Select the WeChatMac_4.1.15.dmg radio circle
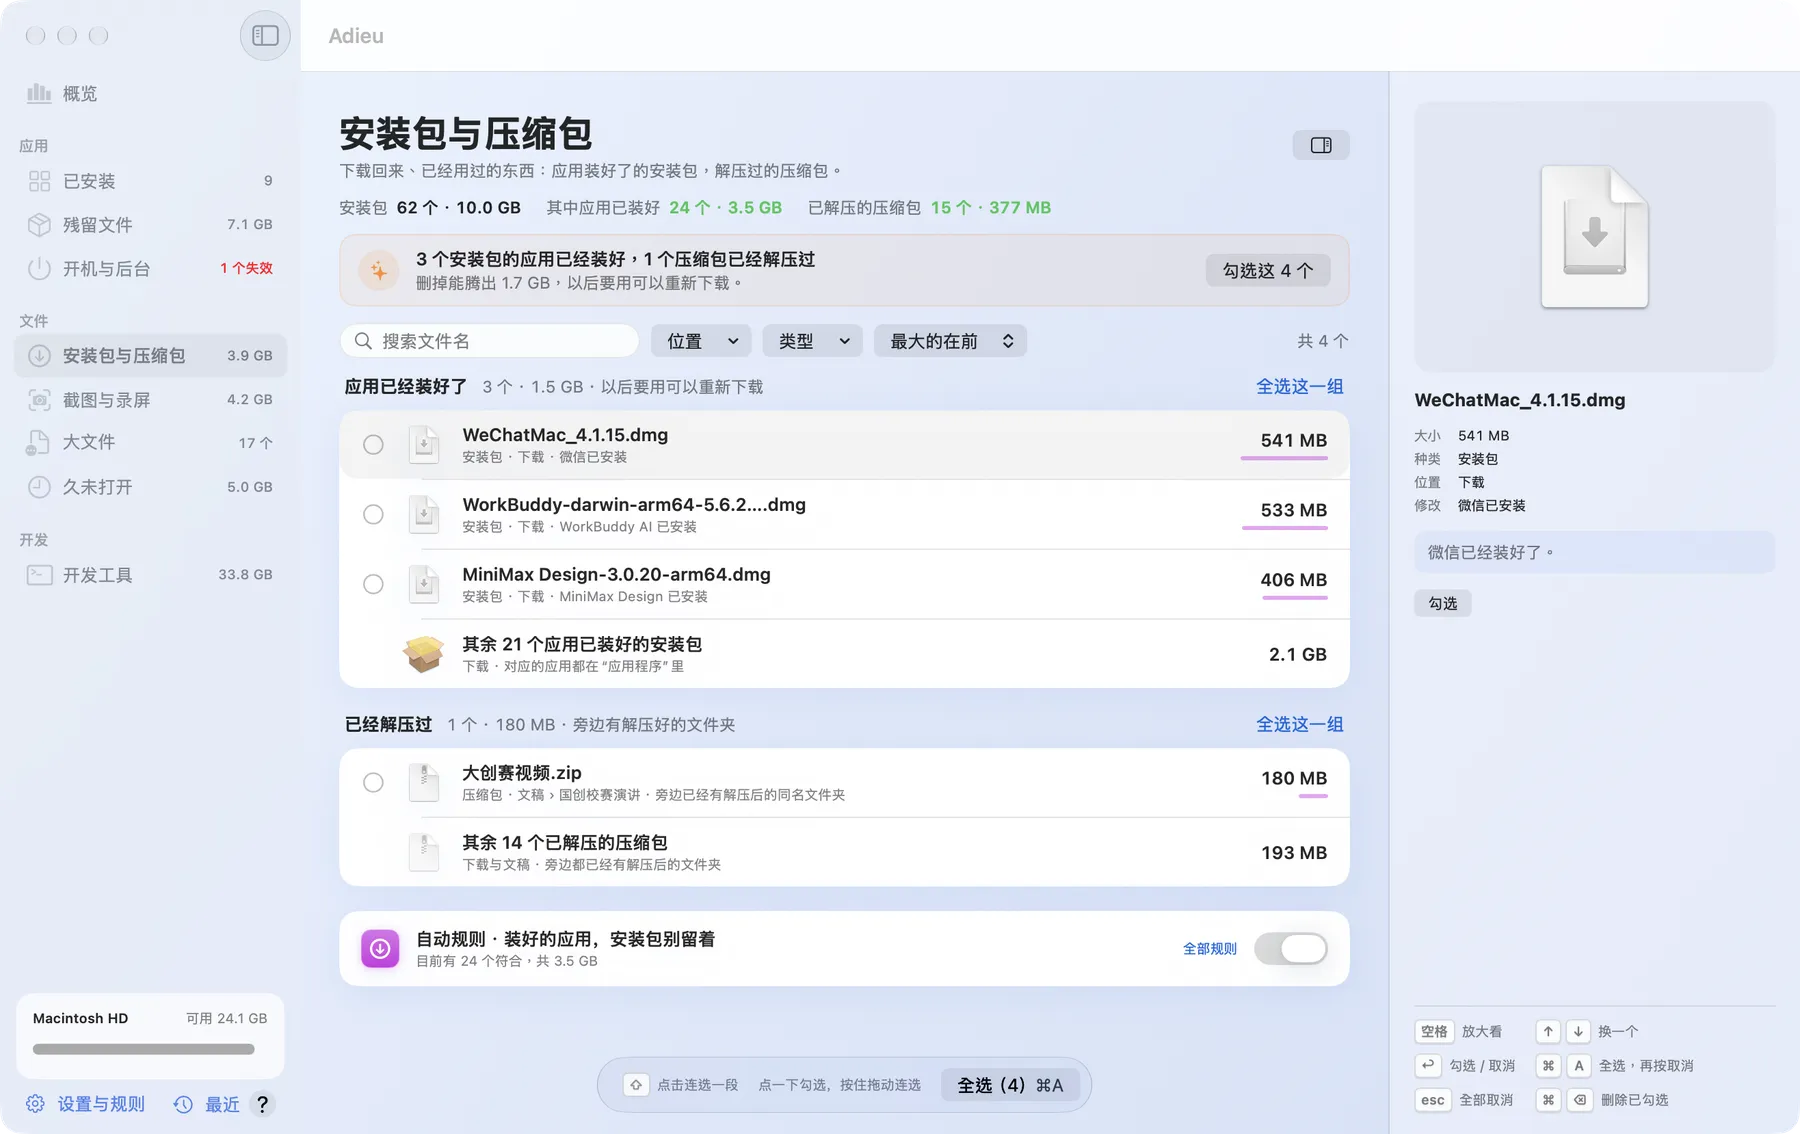Viewport: 1800px width, 1134px height. 373,445
